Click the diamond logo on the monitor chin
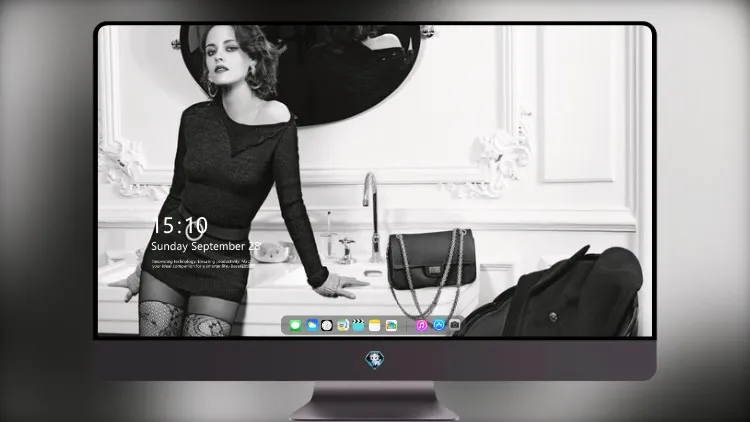Viewport: 750px width, 422px height. coord(375,360)
